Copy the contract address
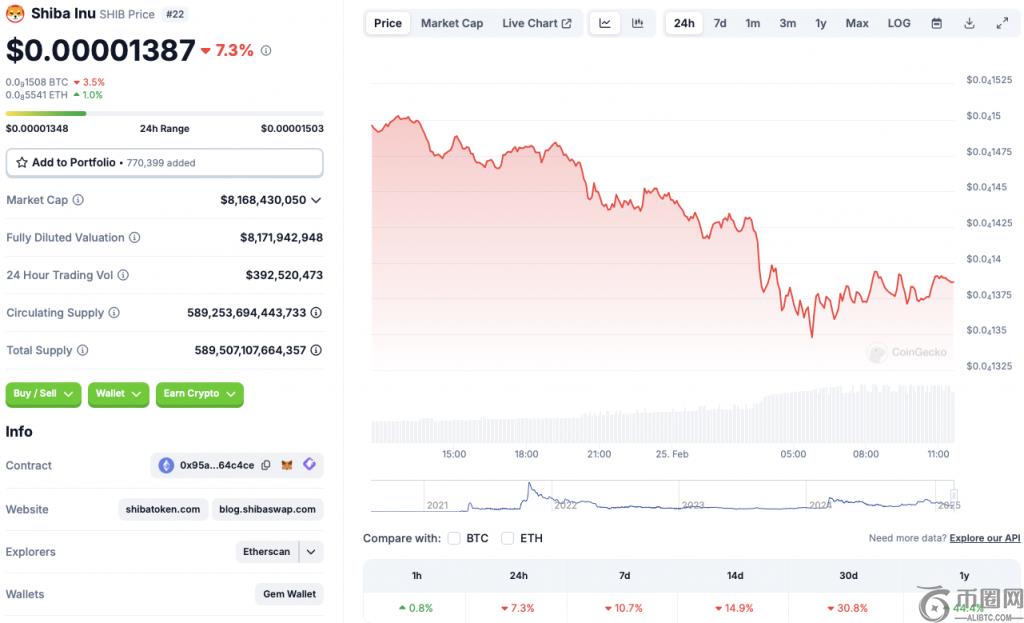The image size is (1024, 623). point(266,465)
